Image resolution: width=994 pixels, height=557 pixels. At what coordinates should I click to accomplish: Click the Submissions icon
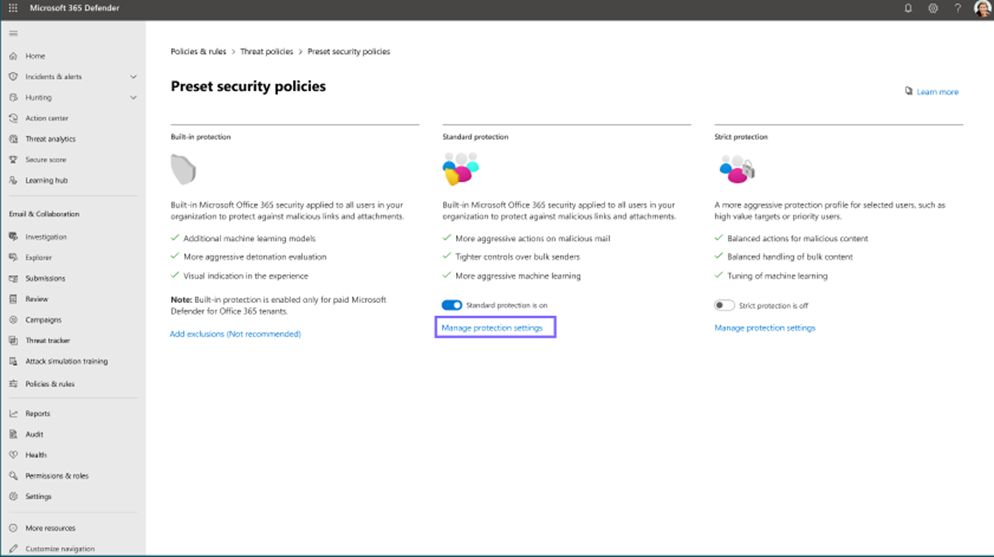pos(13,278)
